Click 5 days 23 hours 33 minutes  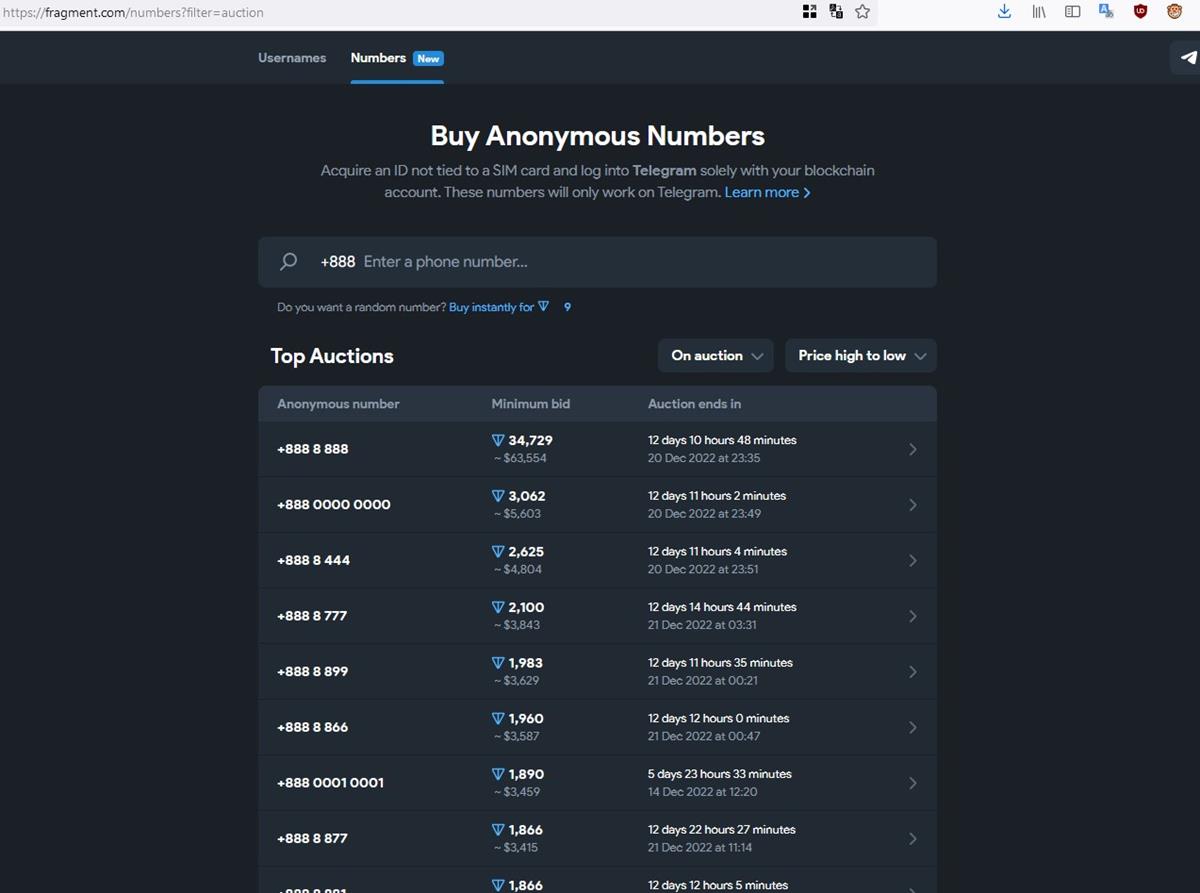click(720, 774)
